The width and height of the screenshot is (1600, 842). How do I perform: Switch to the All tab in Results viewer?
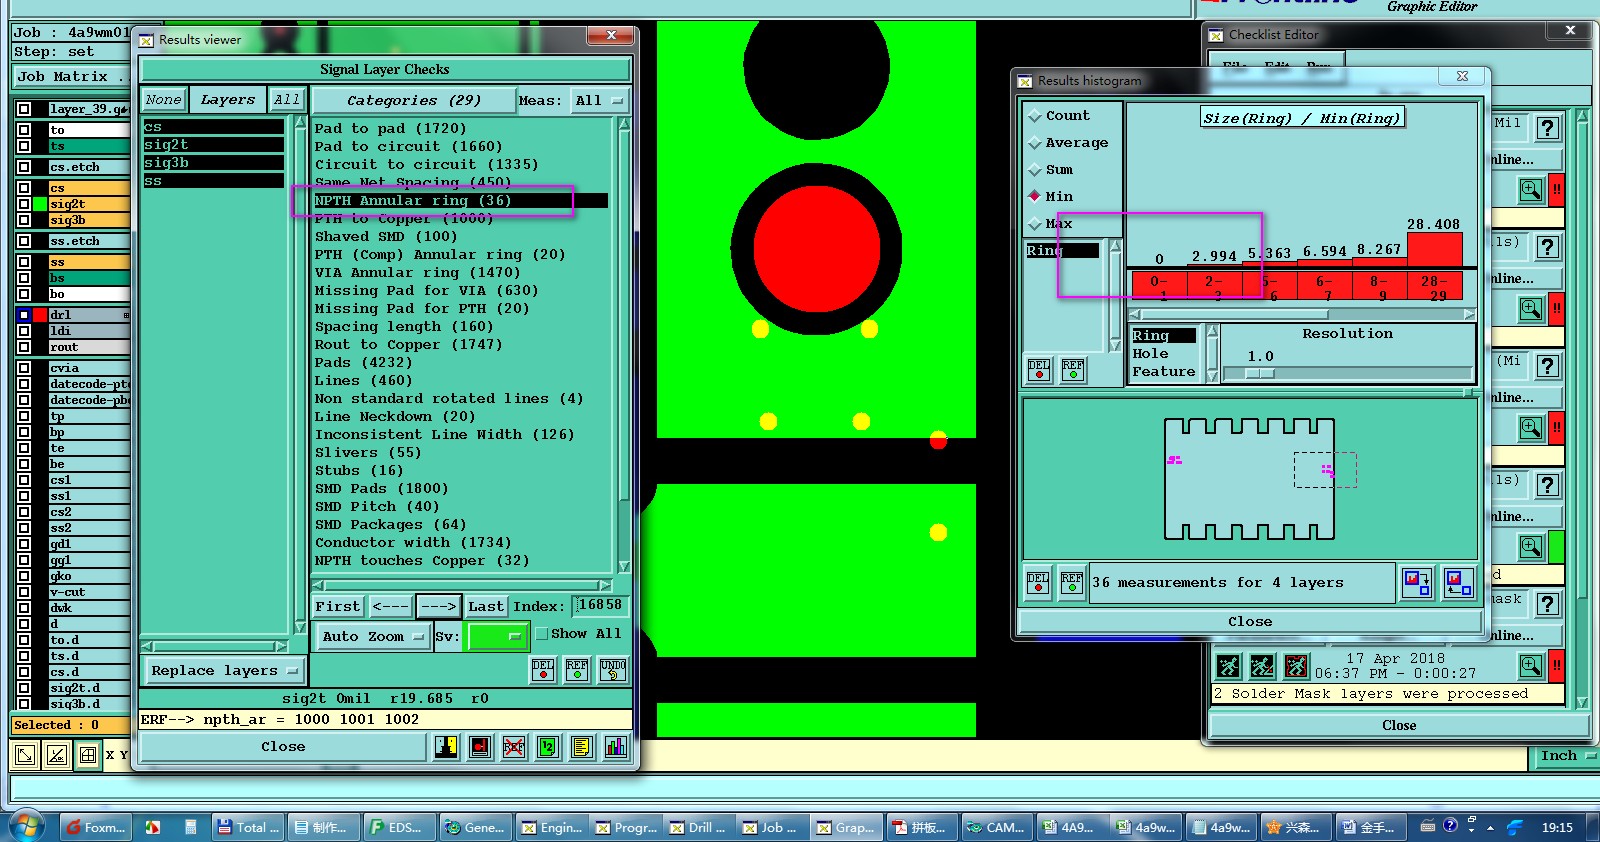287,99
